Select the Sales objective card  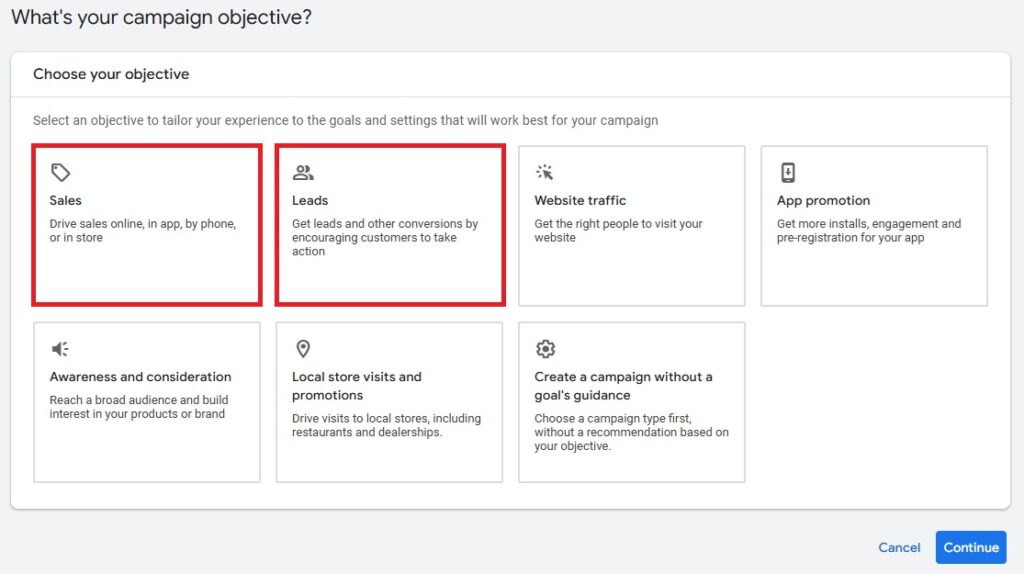(147, 225)
